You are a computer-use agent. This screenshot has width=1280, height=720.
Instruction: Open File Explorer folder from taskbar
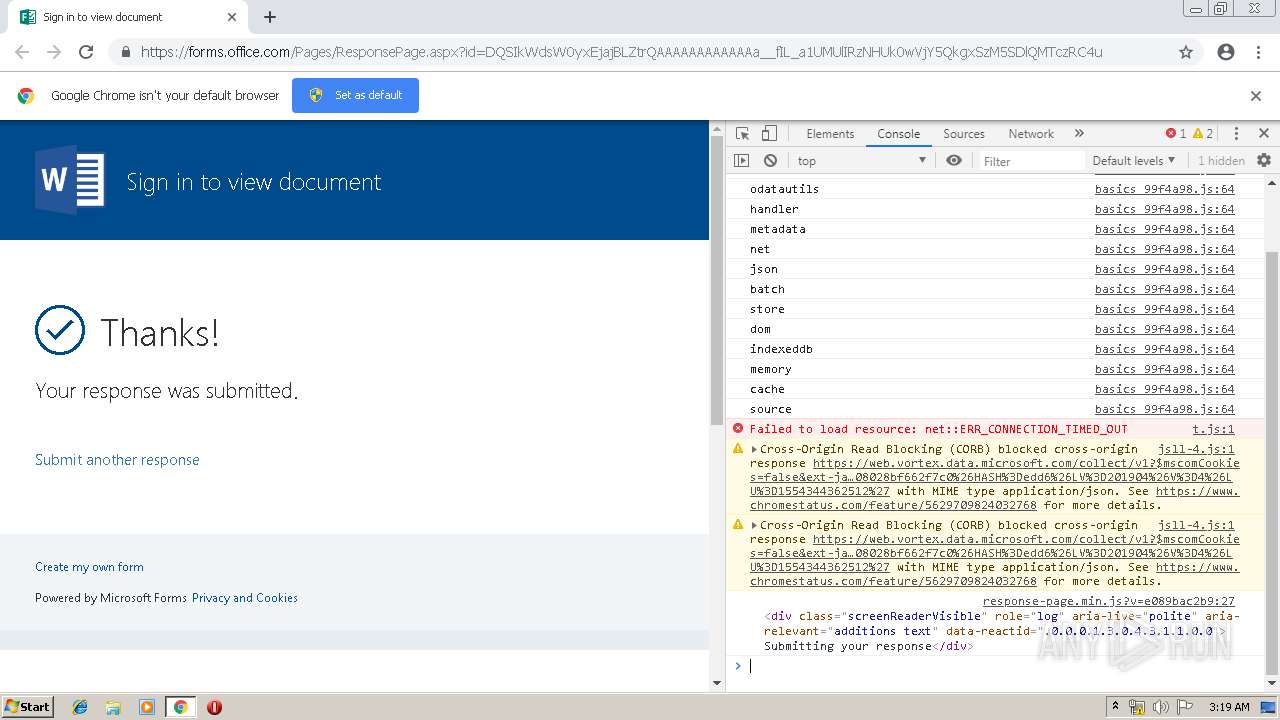[113, 707]
